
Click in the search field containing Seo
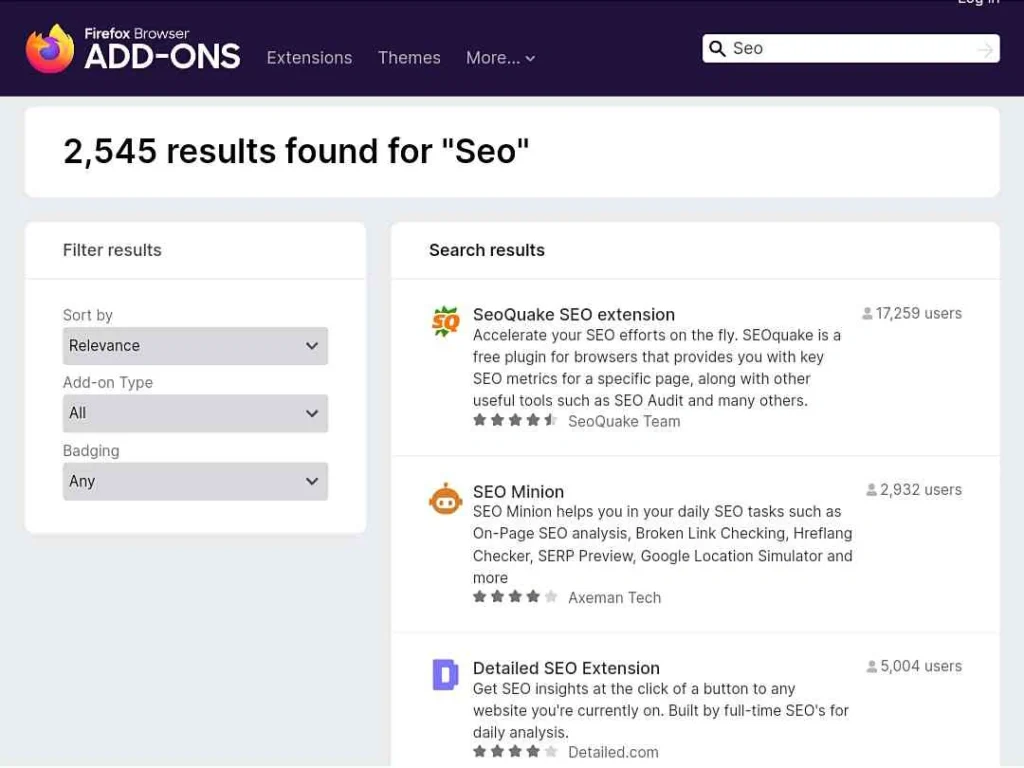[851, 49]
